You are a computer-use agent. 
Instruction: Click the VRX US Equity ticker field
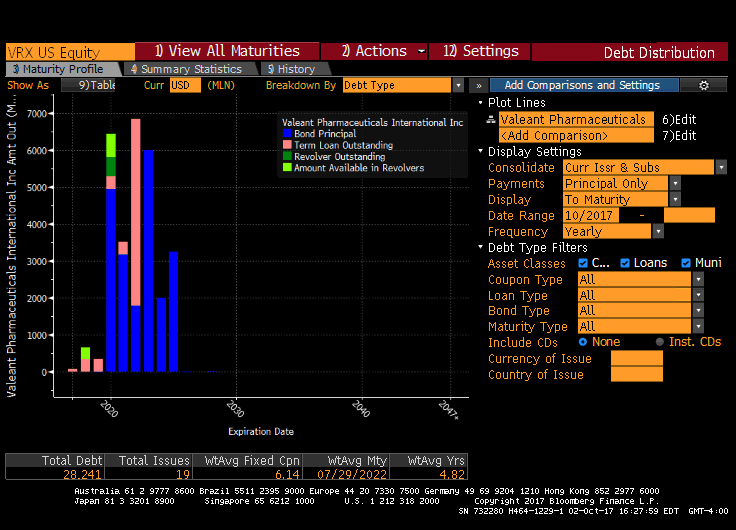[70, 52]
